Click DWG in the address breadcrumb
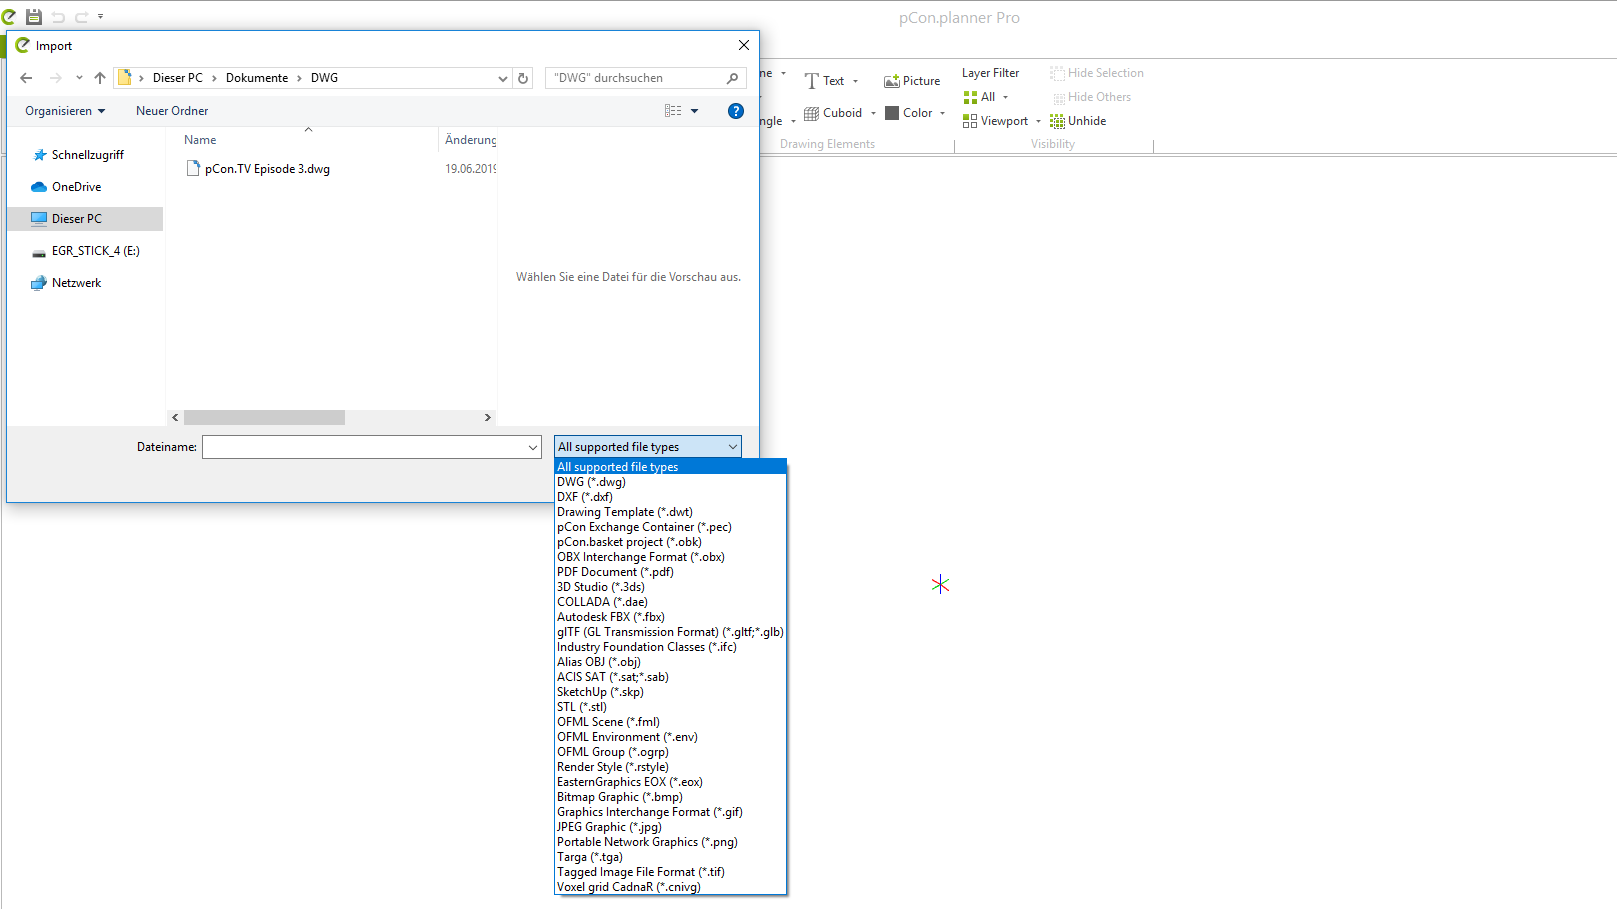 (324, 78)
